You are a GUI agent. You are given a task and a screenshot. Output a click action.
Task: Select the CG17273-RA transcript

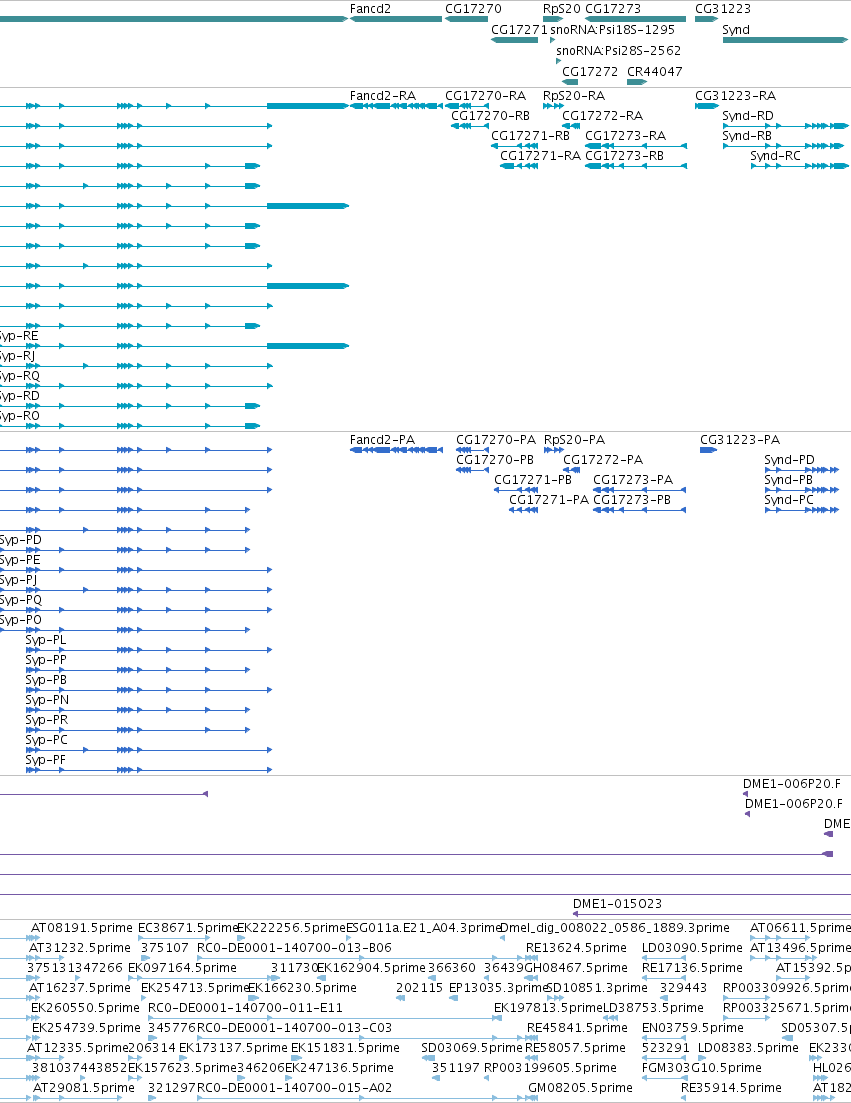pyautogui.click(x=636, y=146)
